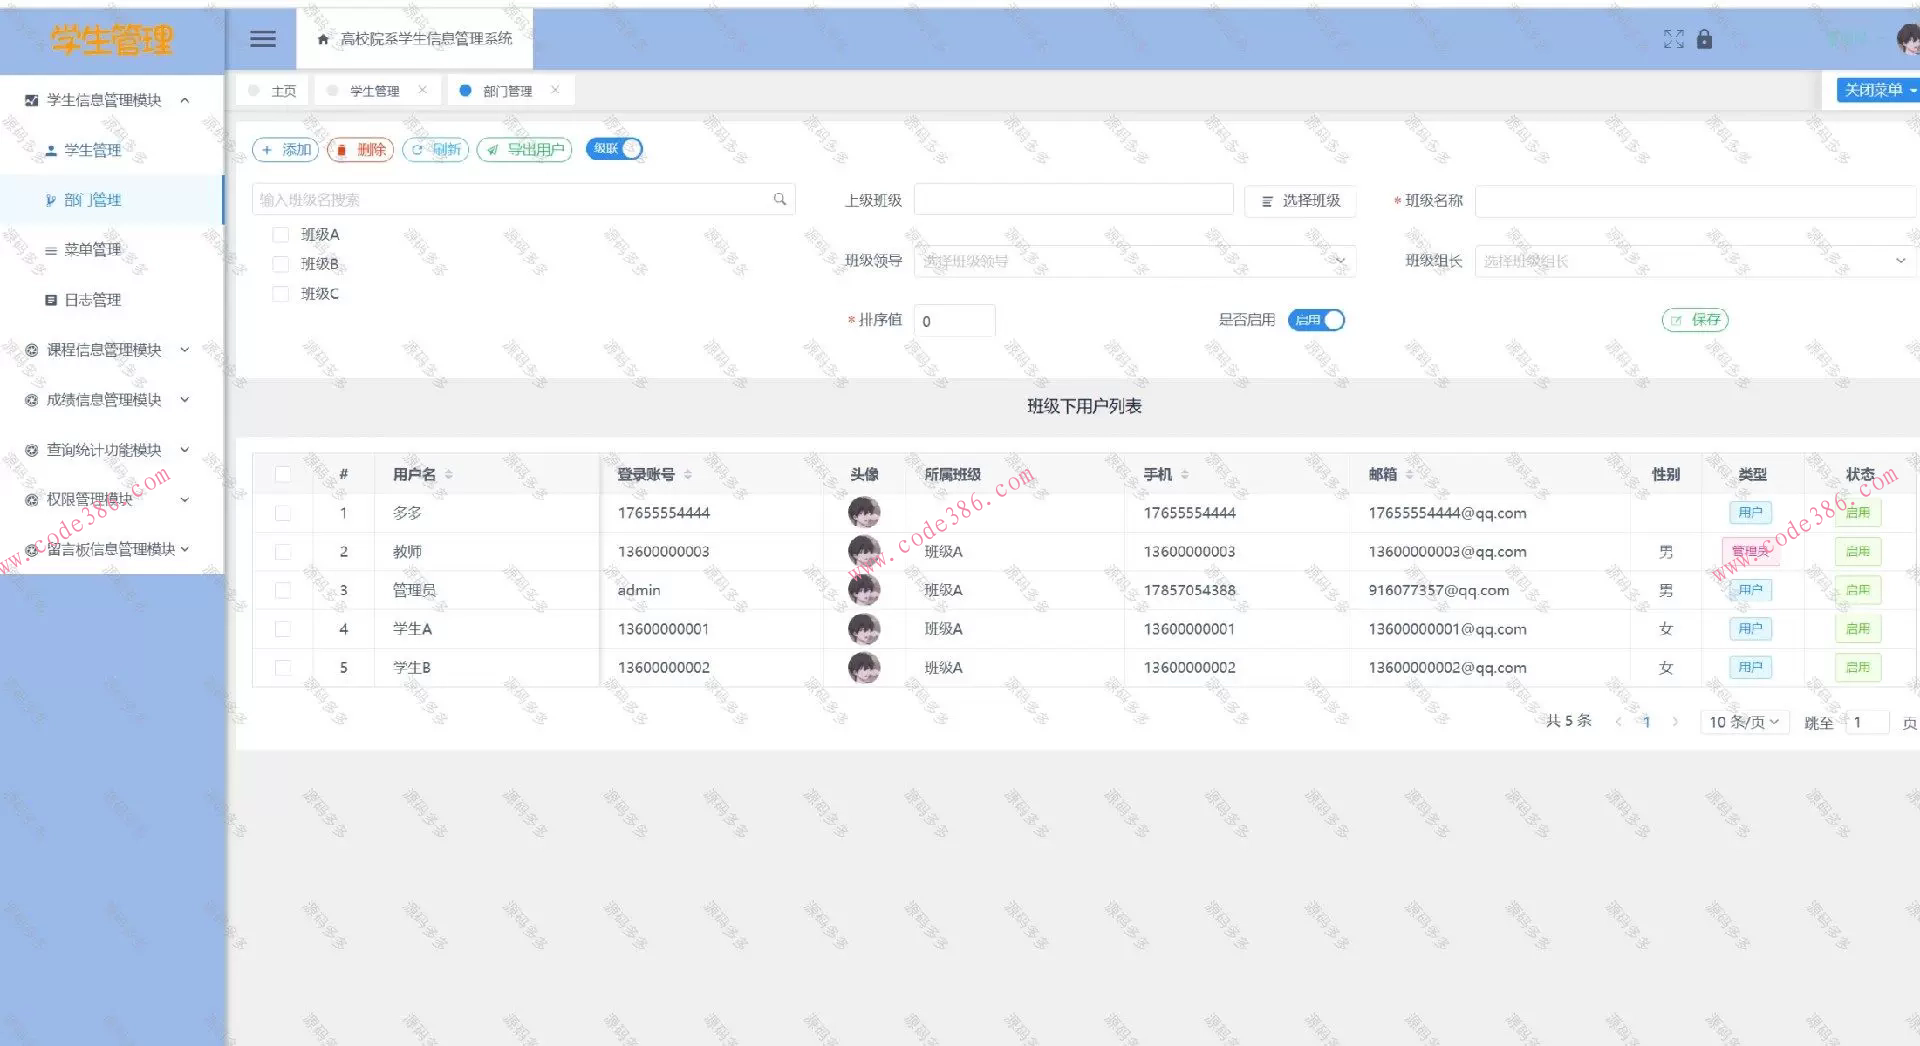Click the 管理员 type tag in 教师 row
The width and height of the screenshot is (1920, 1046).
pos(1749,551)
